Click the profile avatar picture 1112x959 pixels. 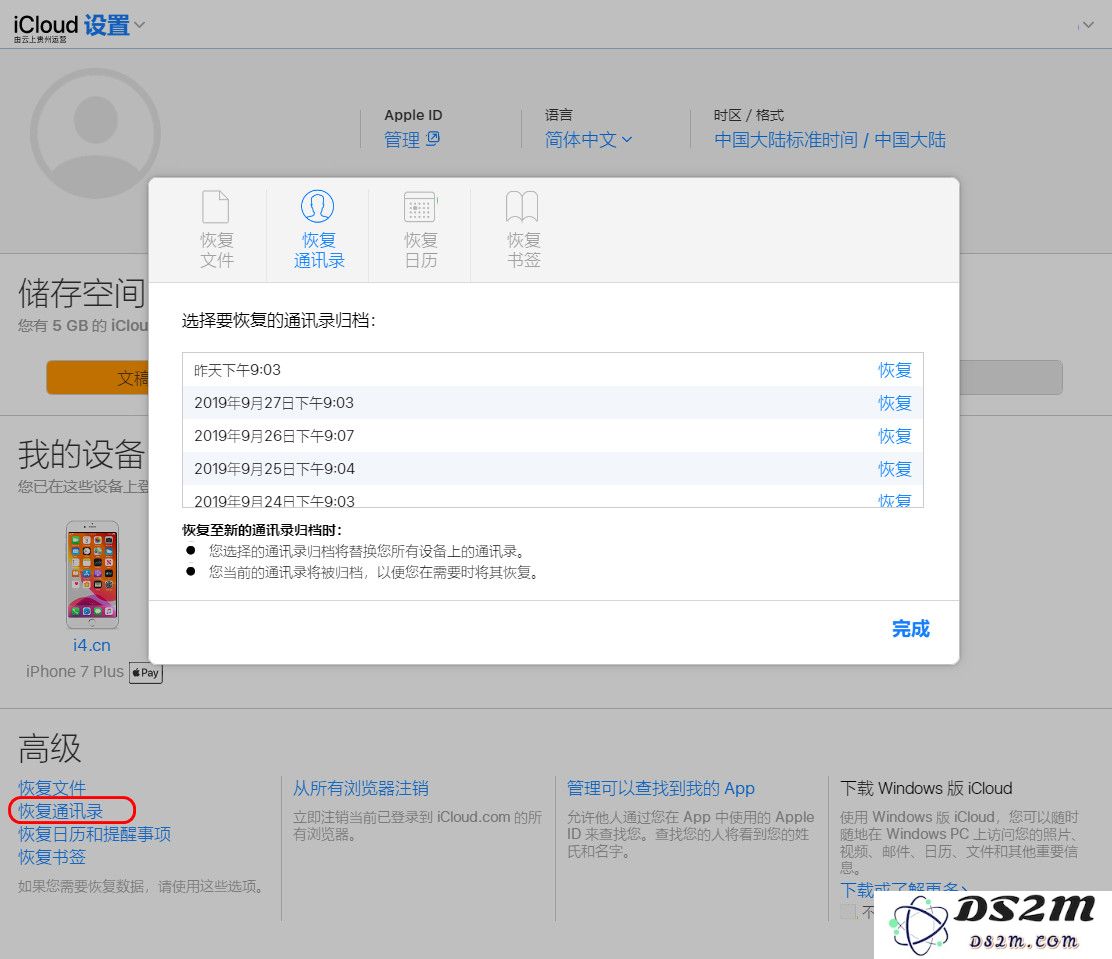tap(95, 133)
